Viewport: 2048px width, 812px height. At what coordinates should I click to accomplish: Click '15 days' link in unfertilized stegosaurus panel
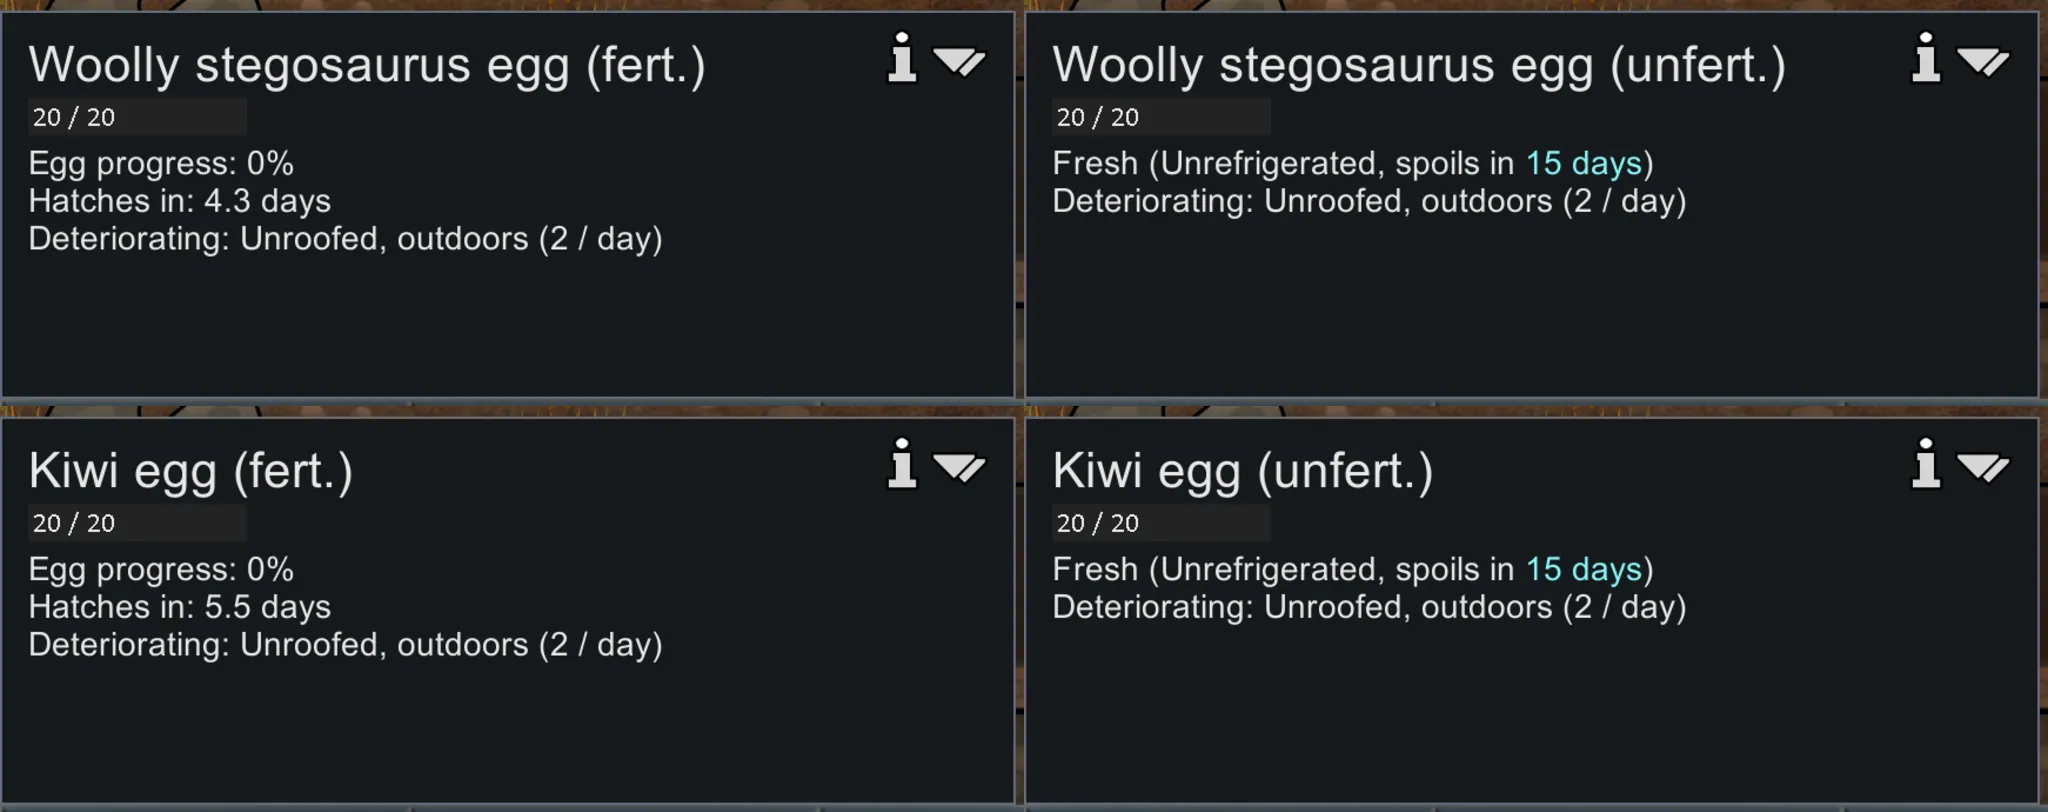pyautogui.click(x=1584, y=163)
